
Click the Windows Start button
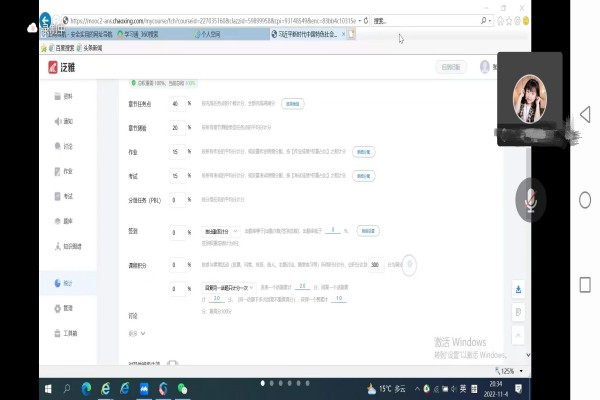point(48,387)
